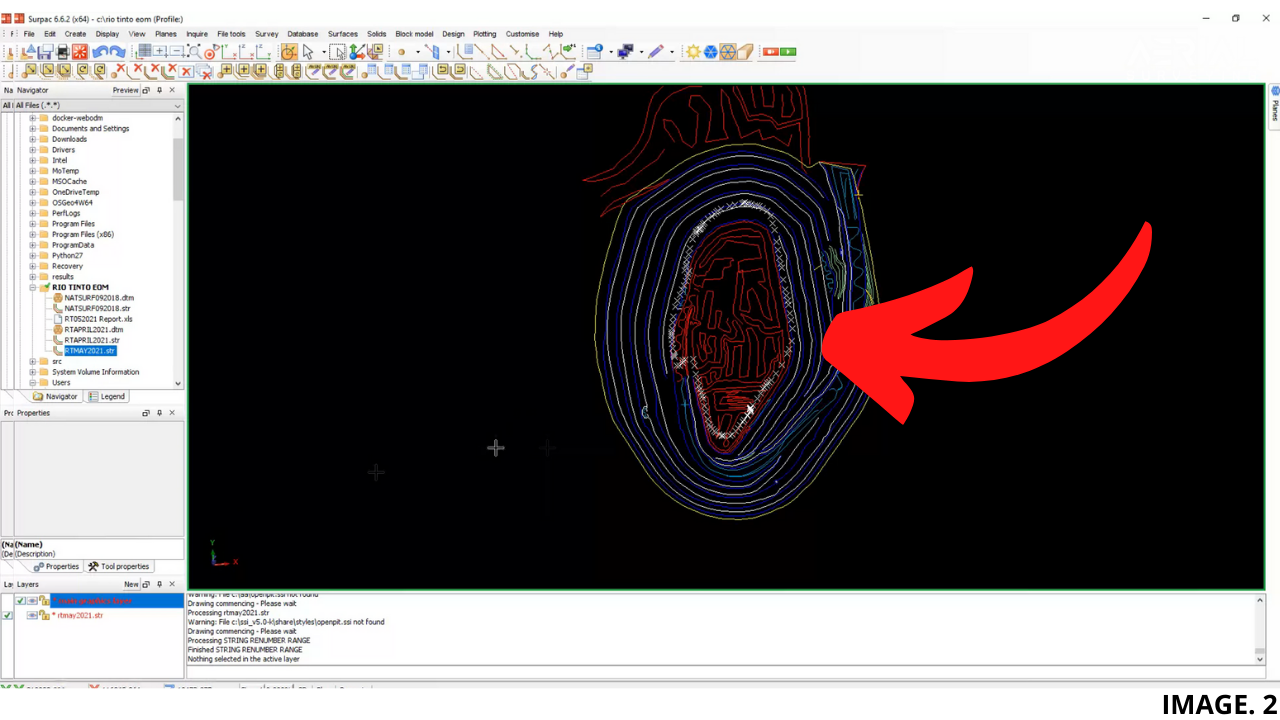Click the Zoom in toolbar icon
The image size is (1280, 720).
point(160,51)
